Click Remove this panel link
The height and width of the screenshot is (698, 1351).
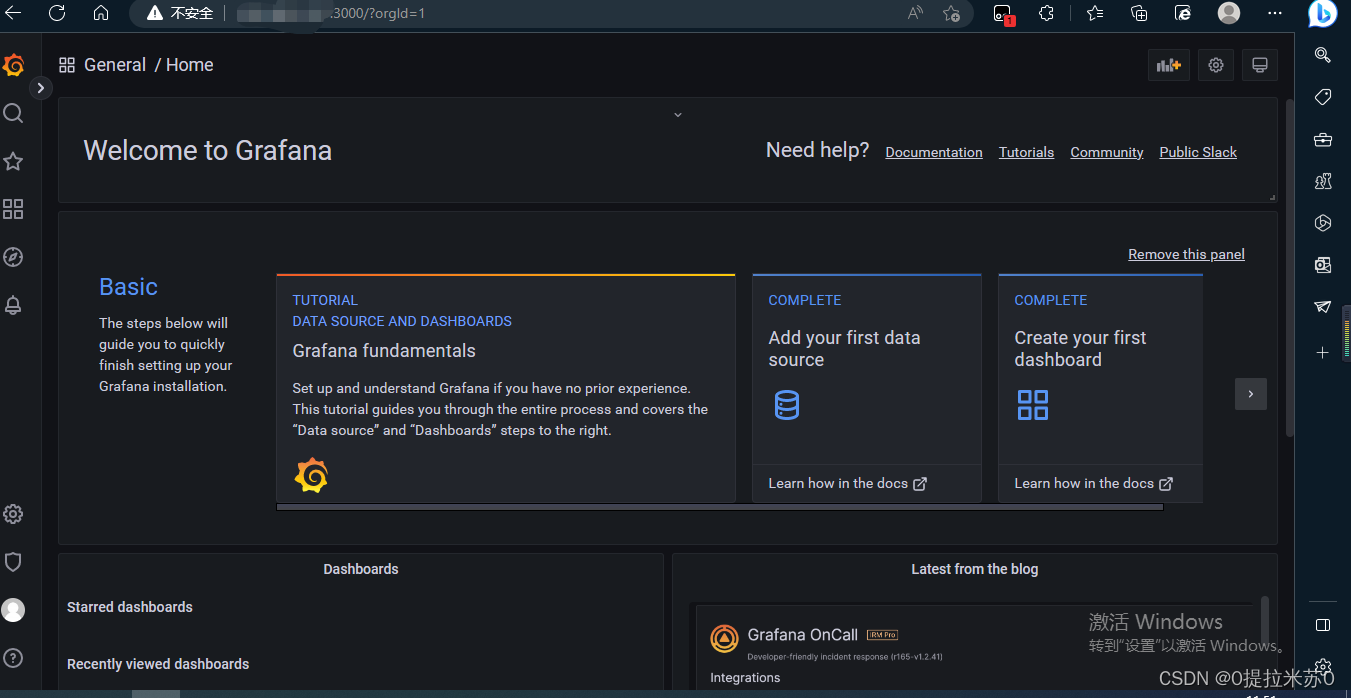pyautogui.click(x=1186, y=254)
